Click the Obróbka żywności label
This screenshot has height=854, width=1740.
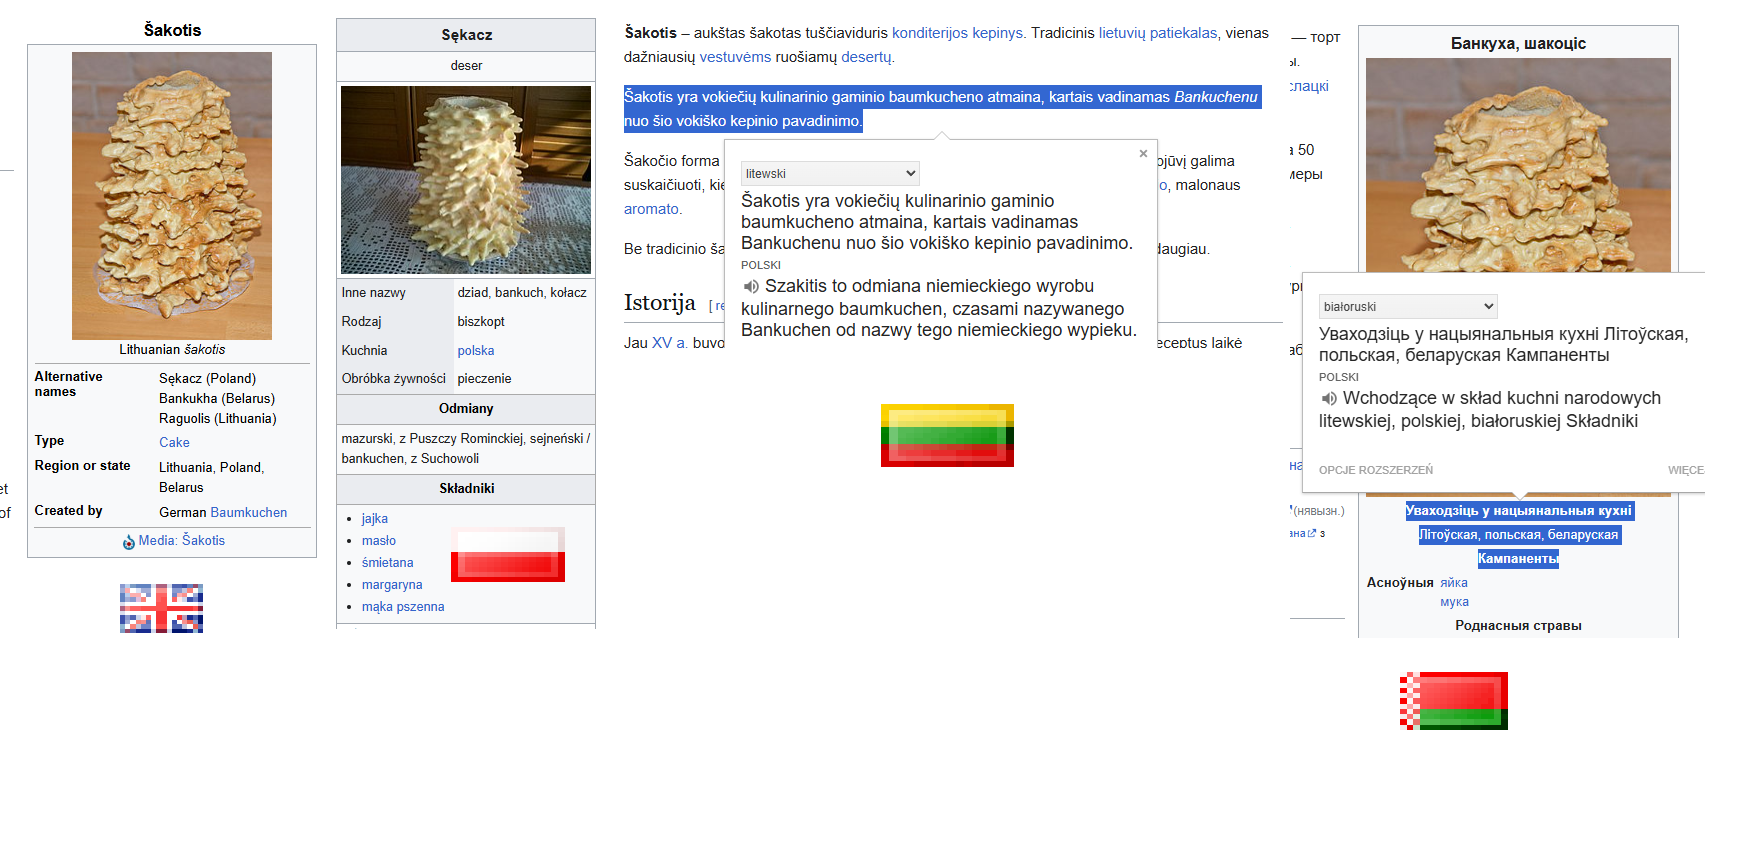393,378
